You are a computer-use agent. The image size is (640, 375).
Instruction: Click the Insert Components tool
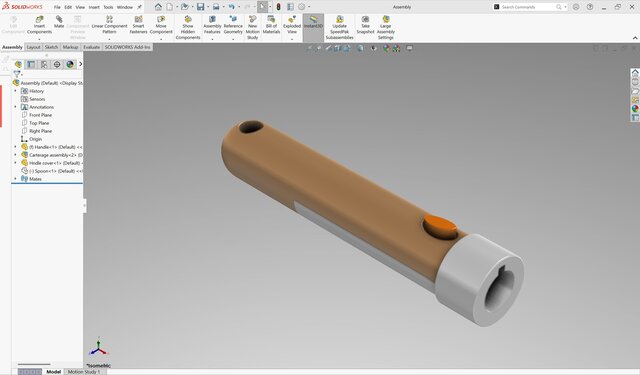(39, 24)
